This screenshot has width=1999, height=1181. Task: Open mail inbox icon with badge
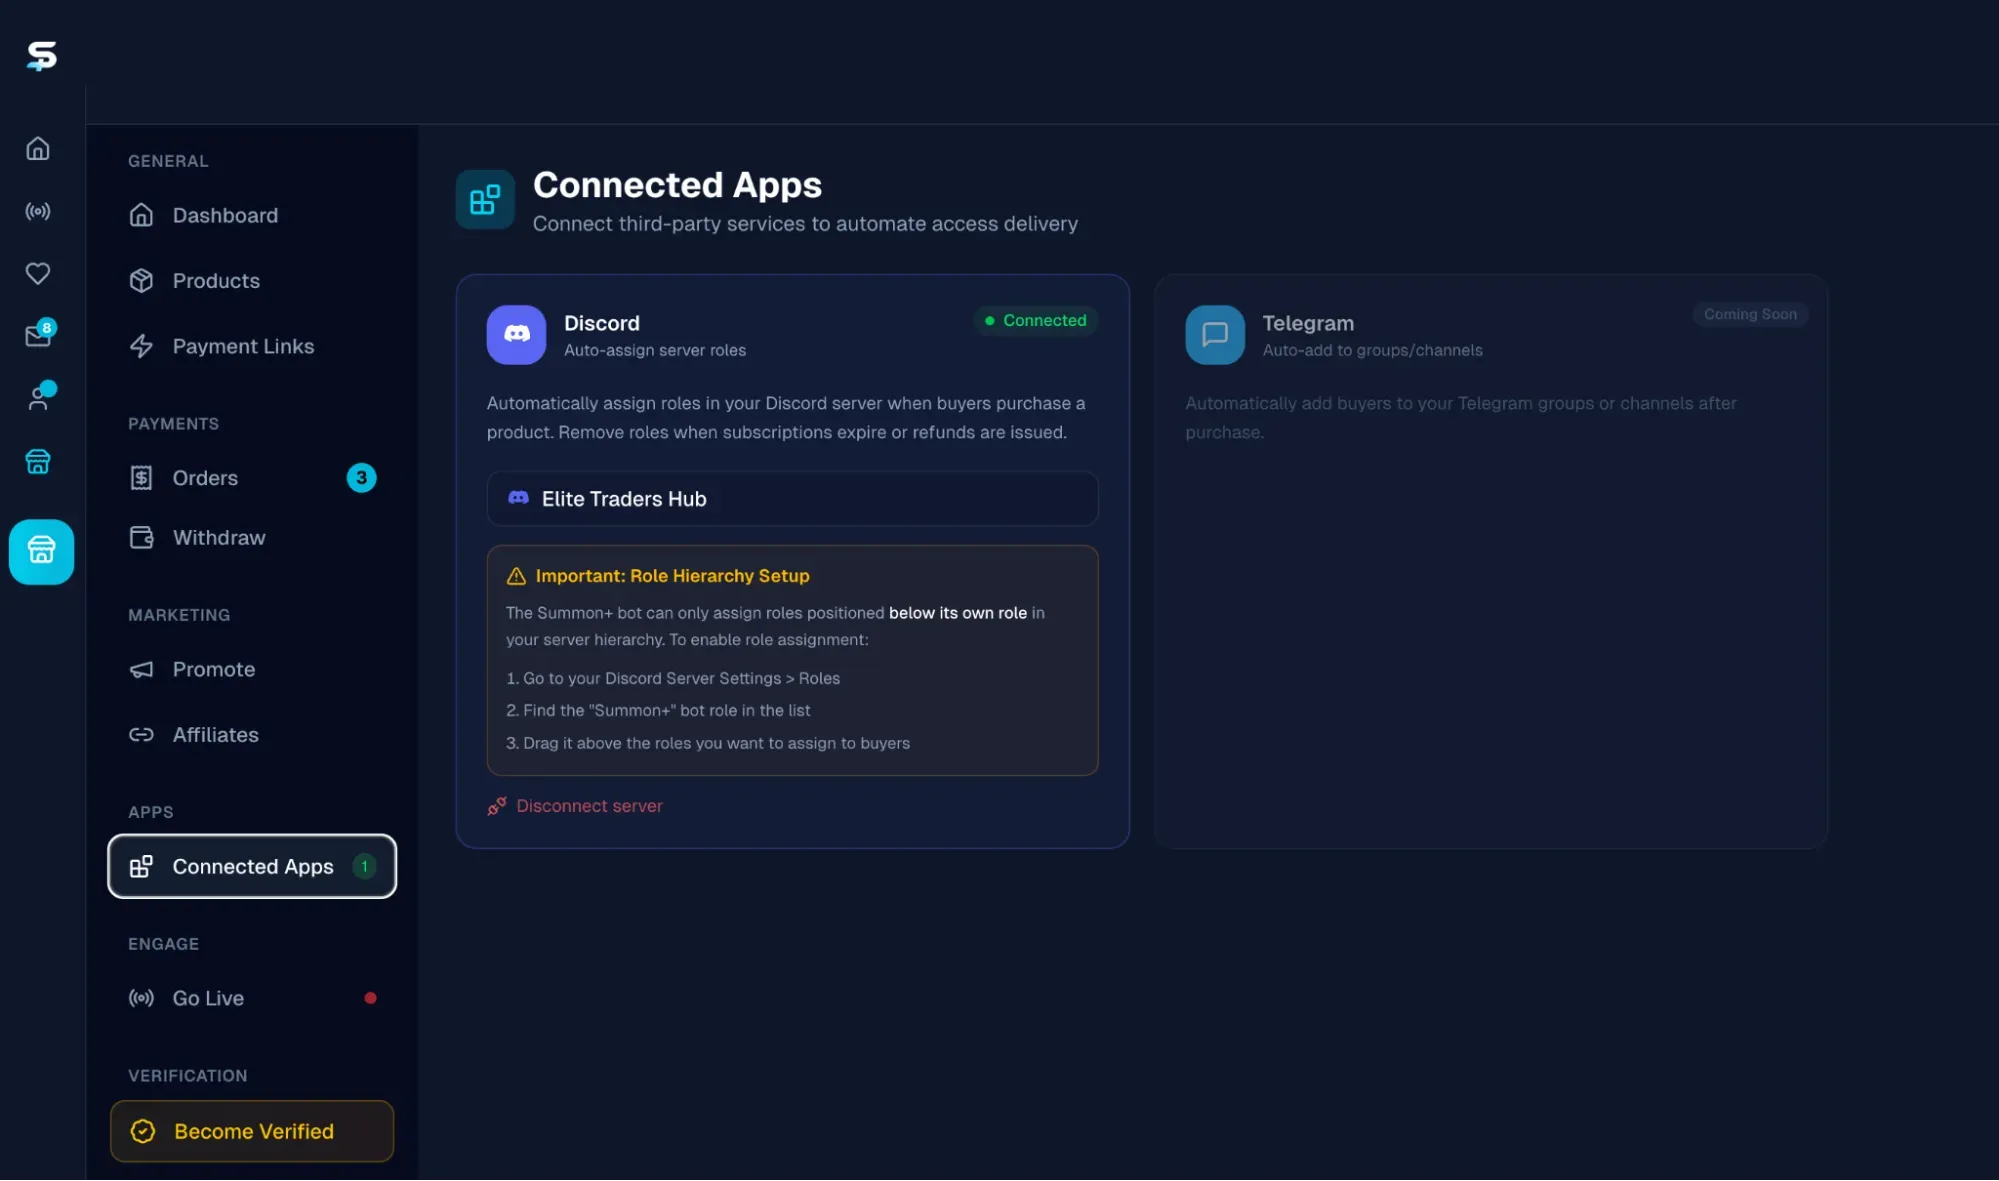[38, 335]
